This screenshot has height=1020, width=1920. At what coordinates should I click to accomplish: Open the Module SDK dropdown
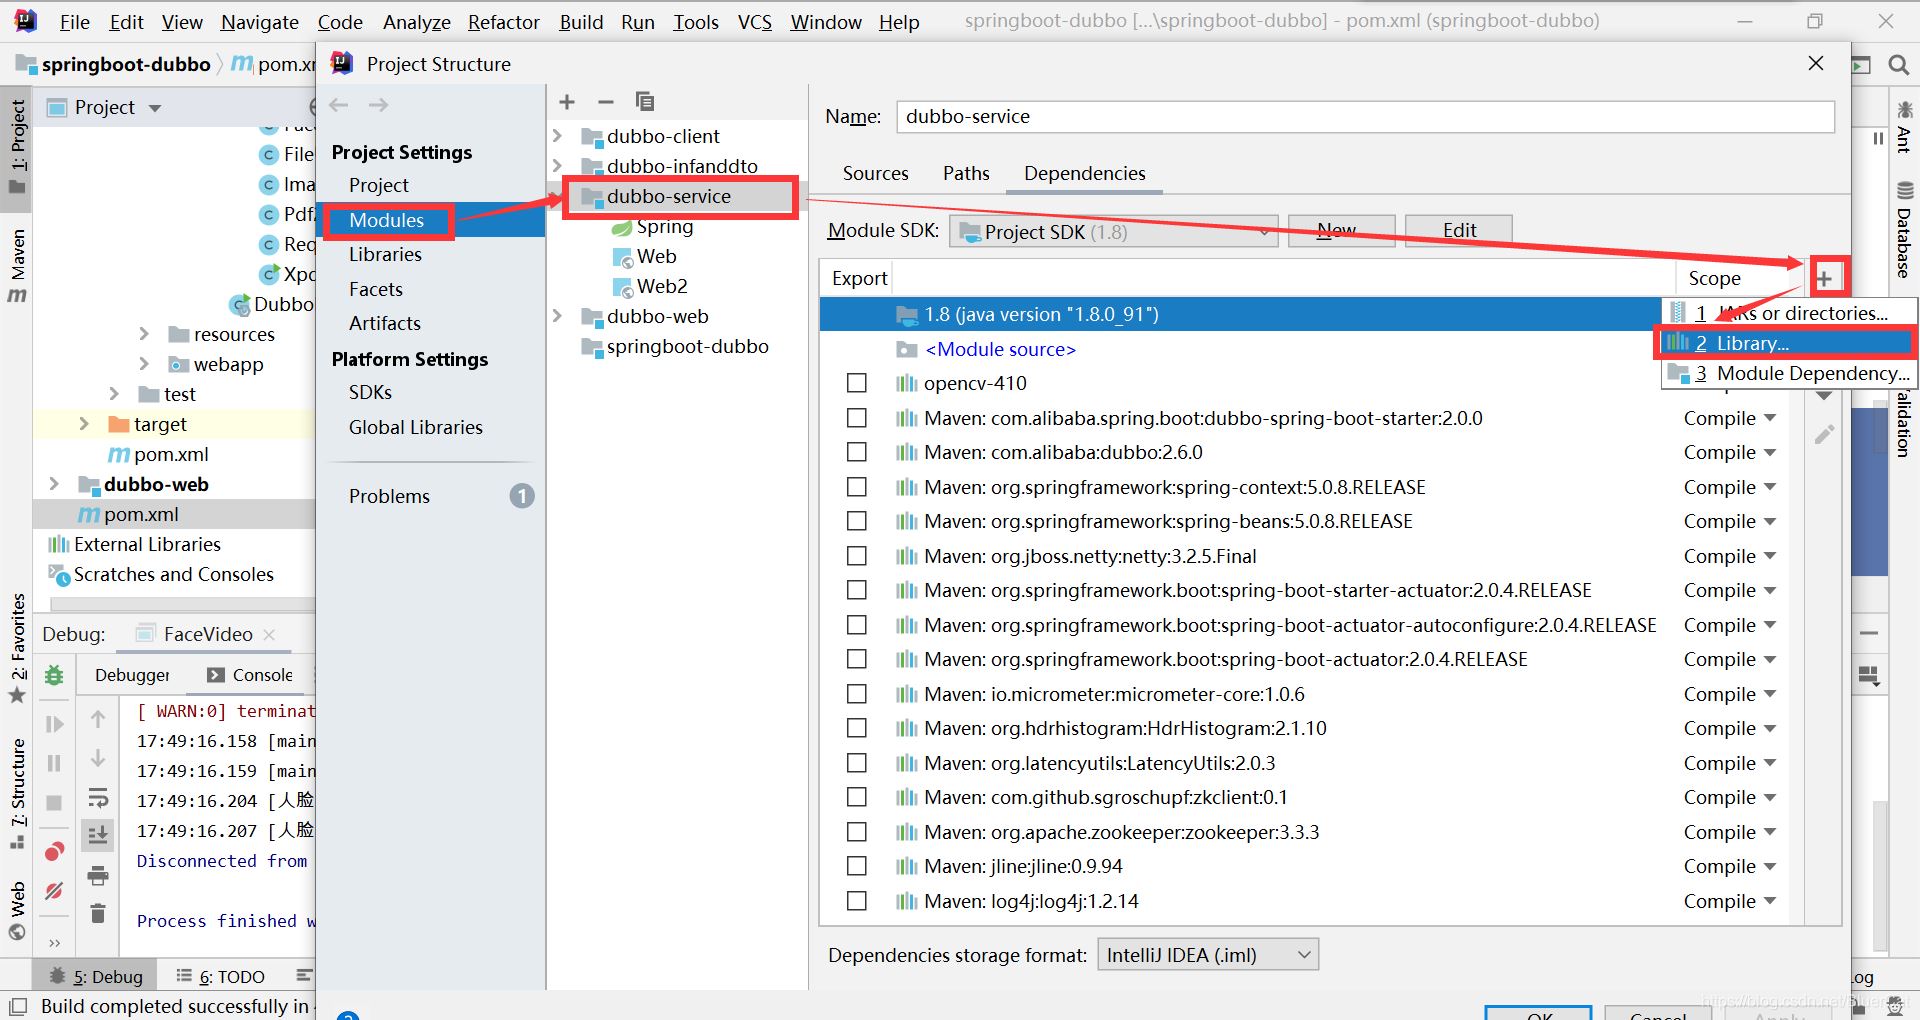[x=1113, y=232]
